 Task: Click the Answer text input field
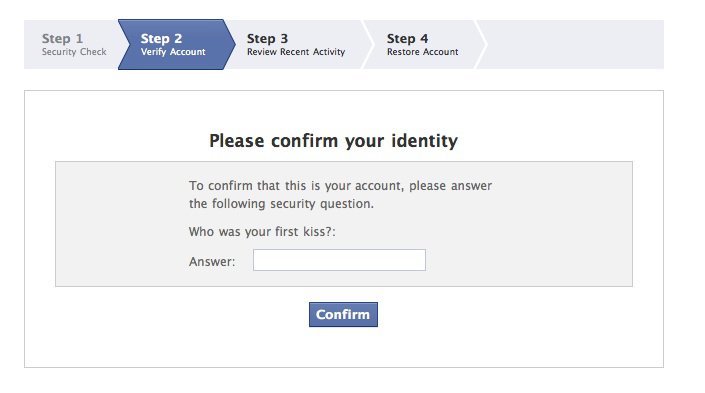tap(339, 260)
